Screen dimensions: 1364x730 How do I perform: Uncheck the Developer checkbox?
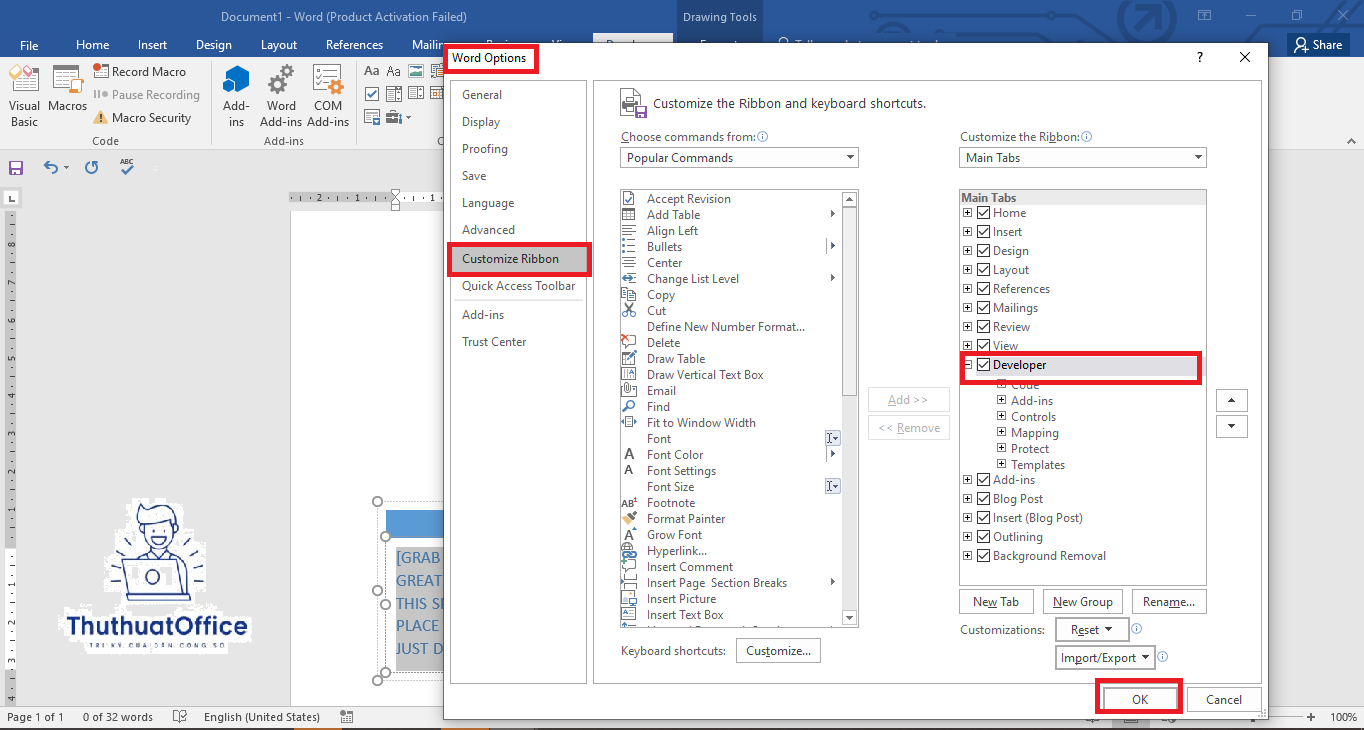[x=984, y=365]
